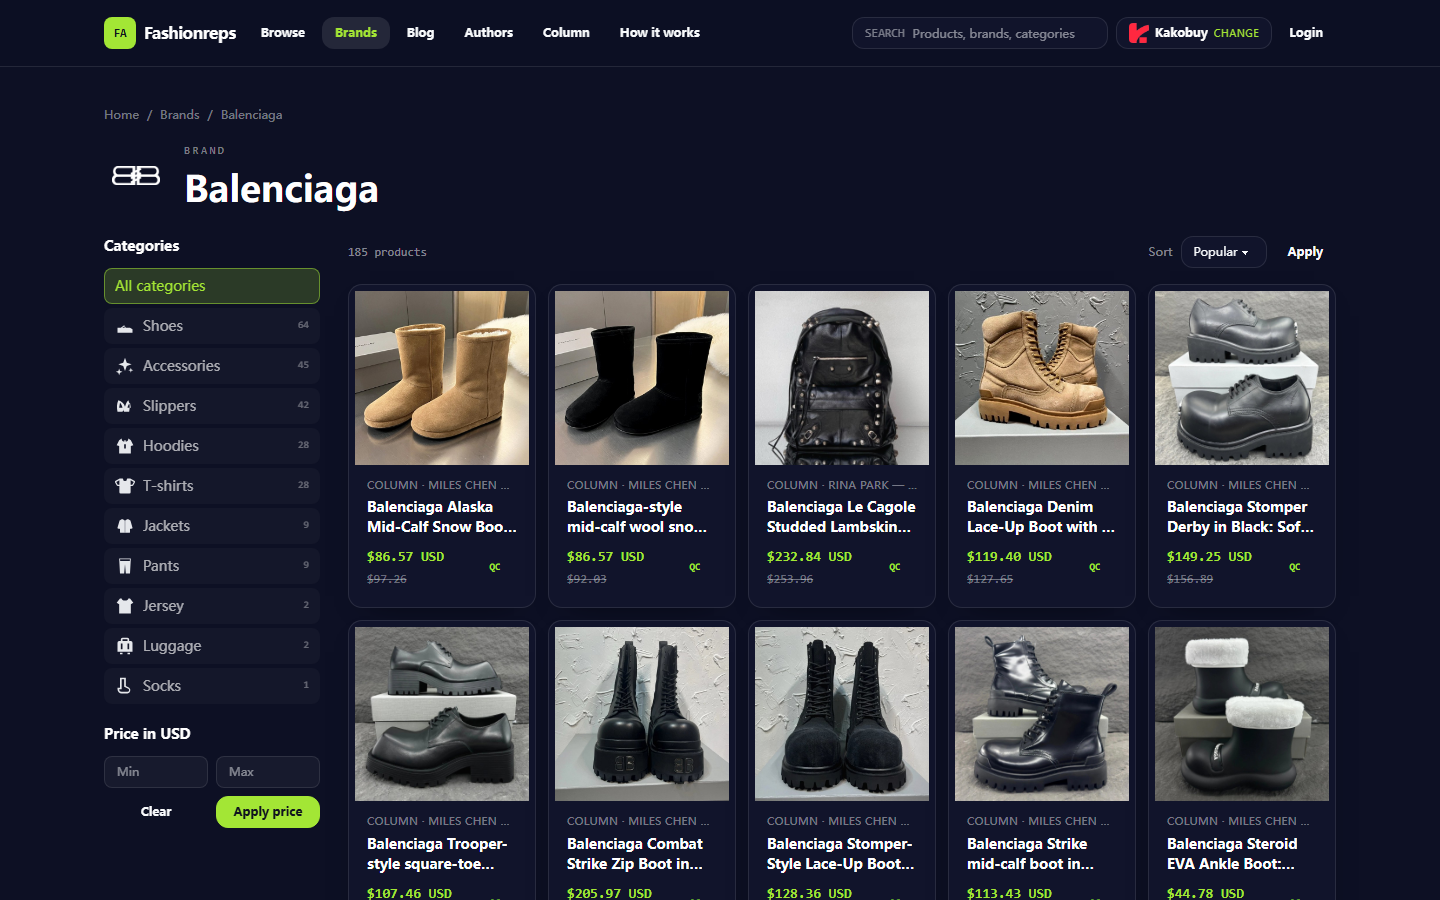Open the Blog page
This screenshot has width=1440, height=900.
click(x=421, y=33)
